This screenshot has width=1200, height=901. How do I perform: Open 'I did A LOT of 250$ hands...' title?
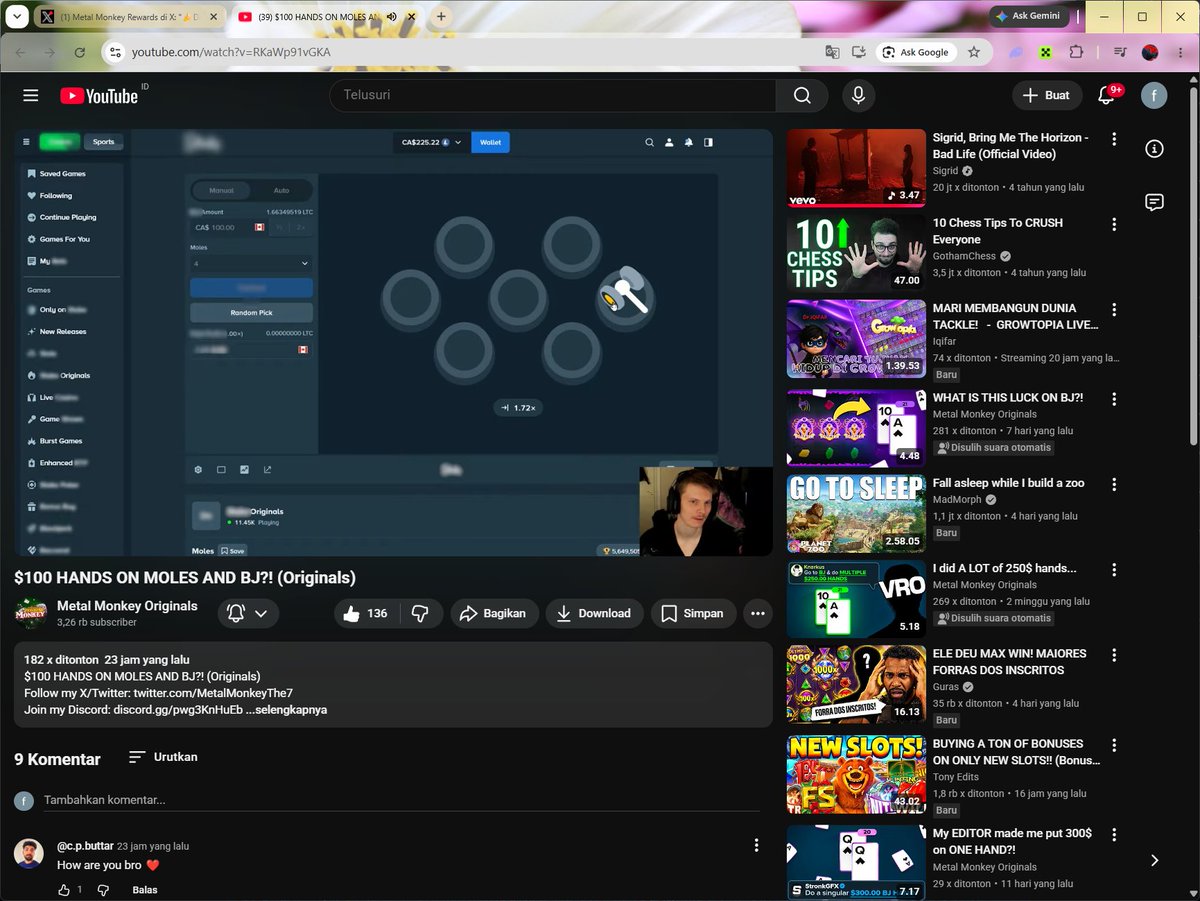point(1004,568)
